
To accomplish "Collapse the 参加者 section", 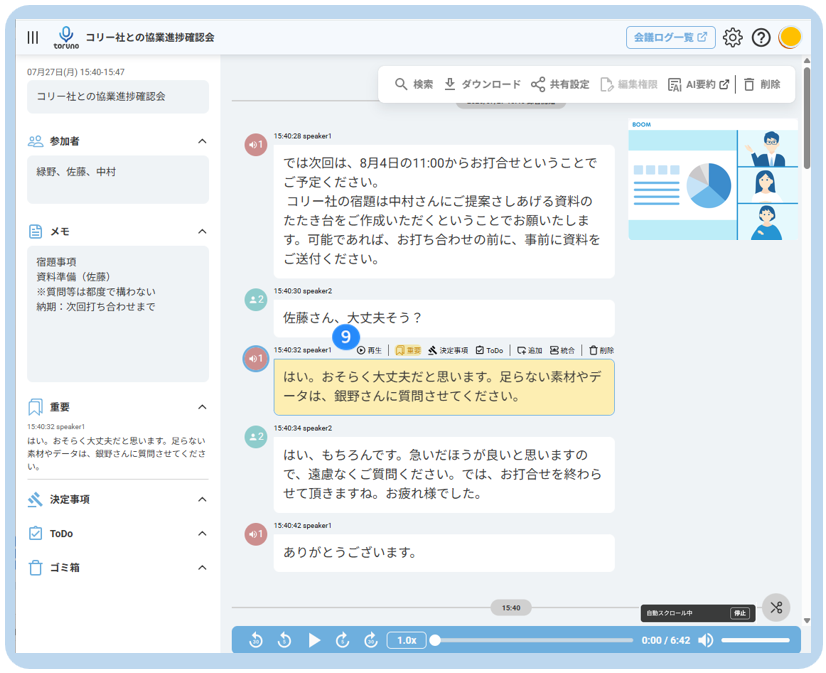I will (x=202, y=141).
